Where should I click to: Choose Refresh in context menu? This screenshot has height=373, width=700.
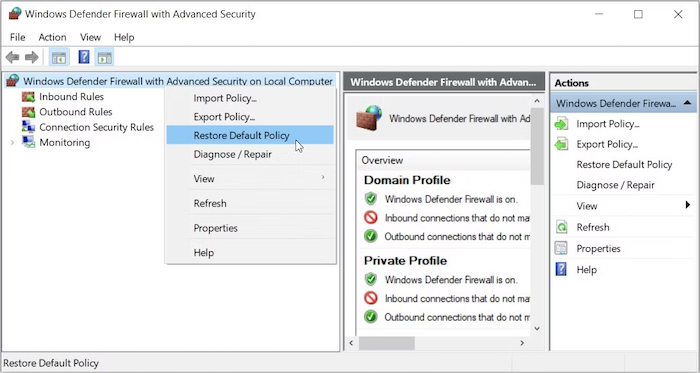coord(250,203)
